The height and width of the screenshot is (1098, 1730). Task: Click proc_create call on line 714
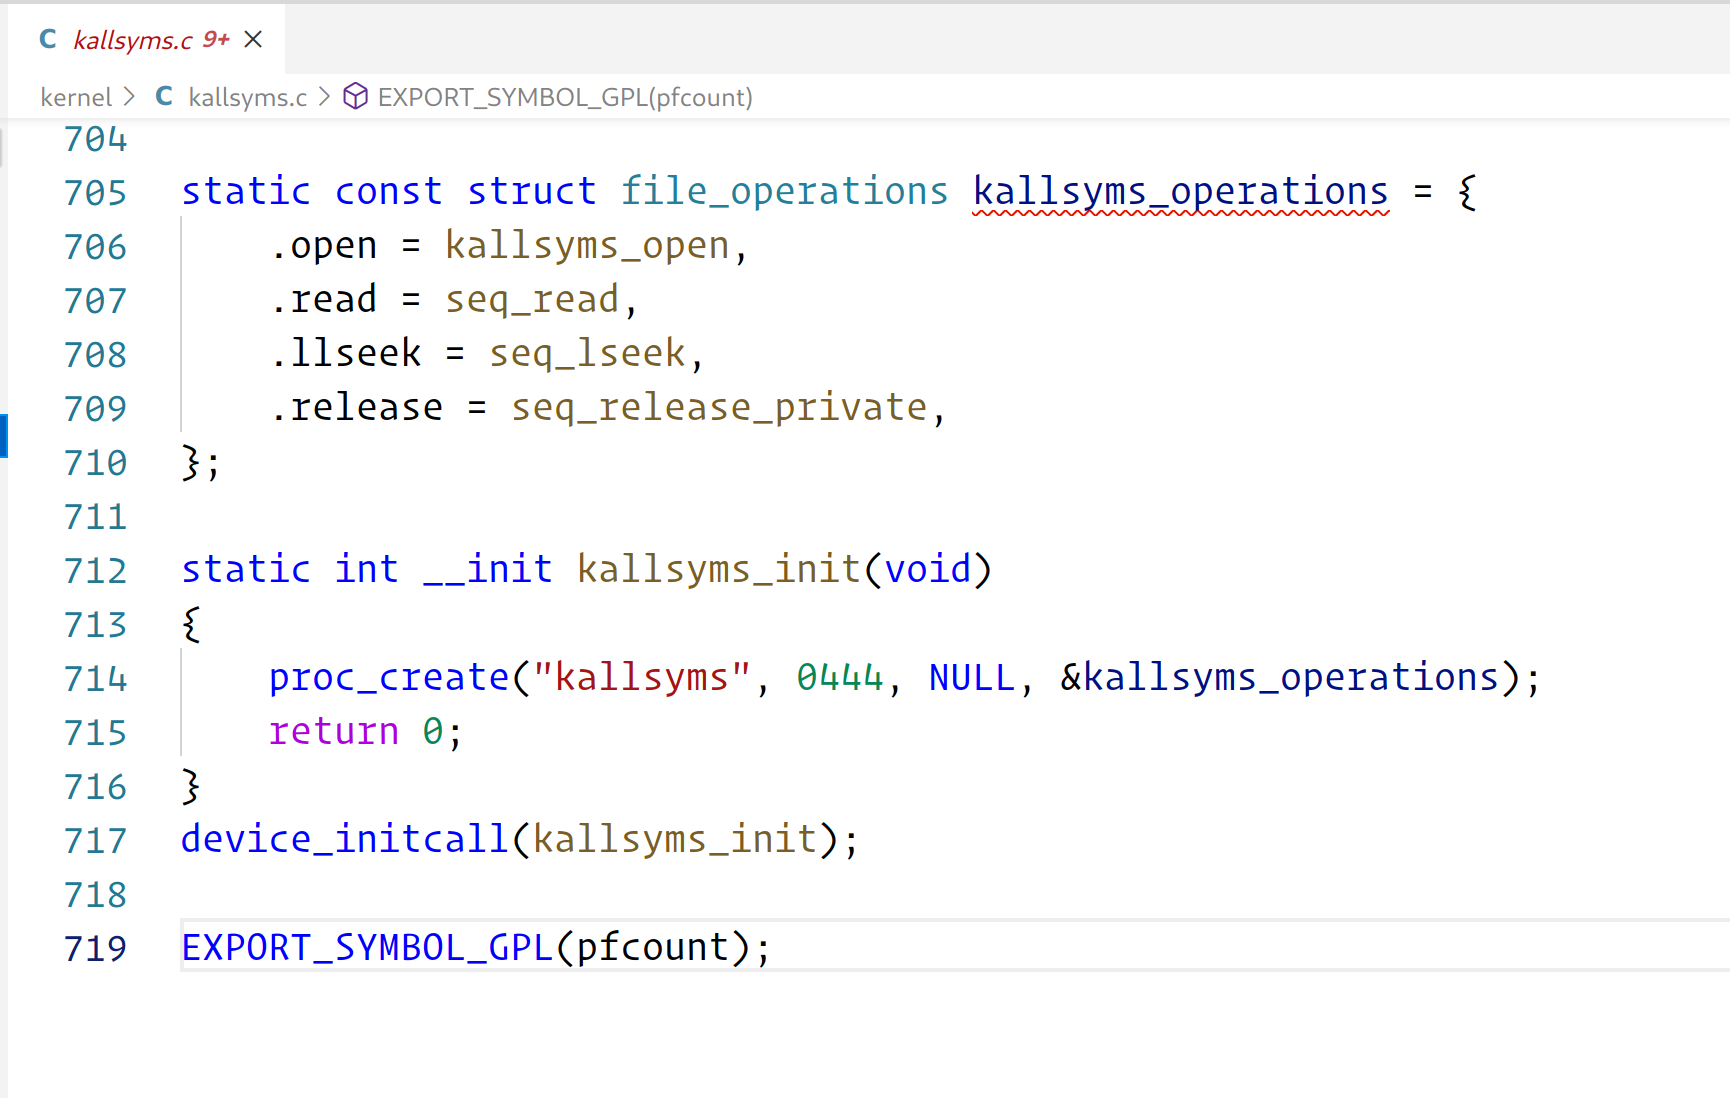pos(389,677)
